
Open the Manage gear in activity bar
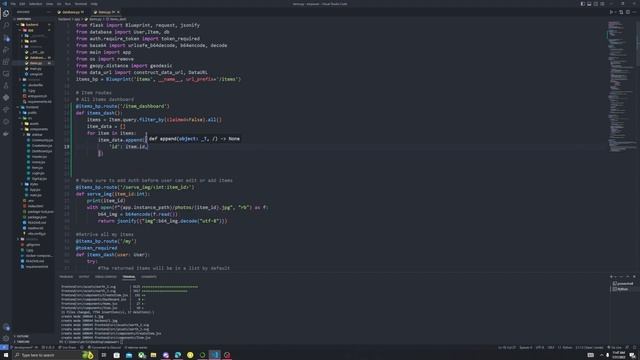6,338
